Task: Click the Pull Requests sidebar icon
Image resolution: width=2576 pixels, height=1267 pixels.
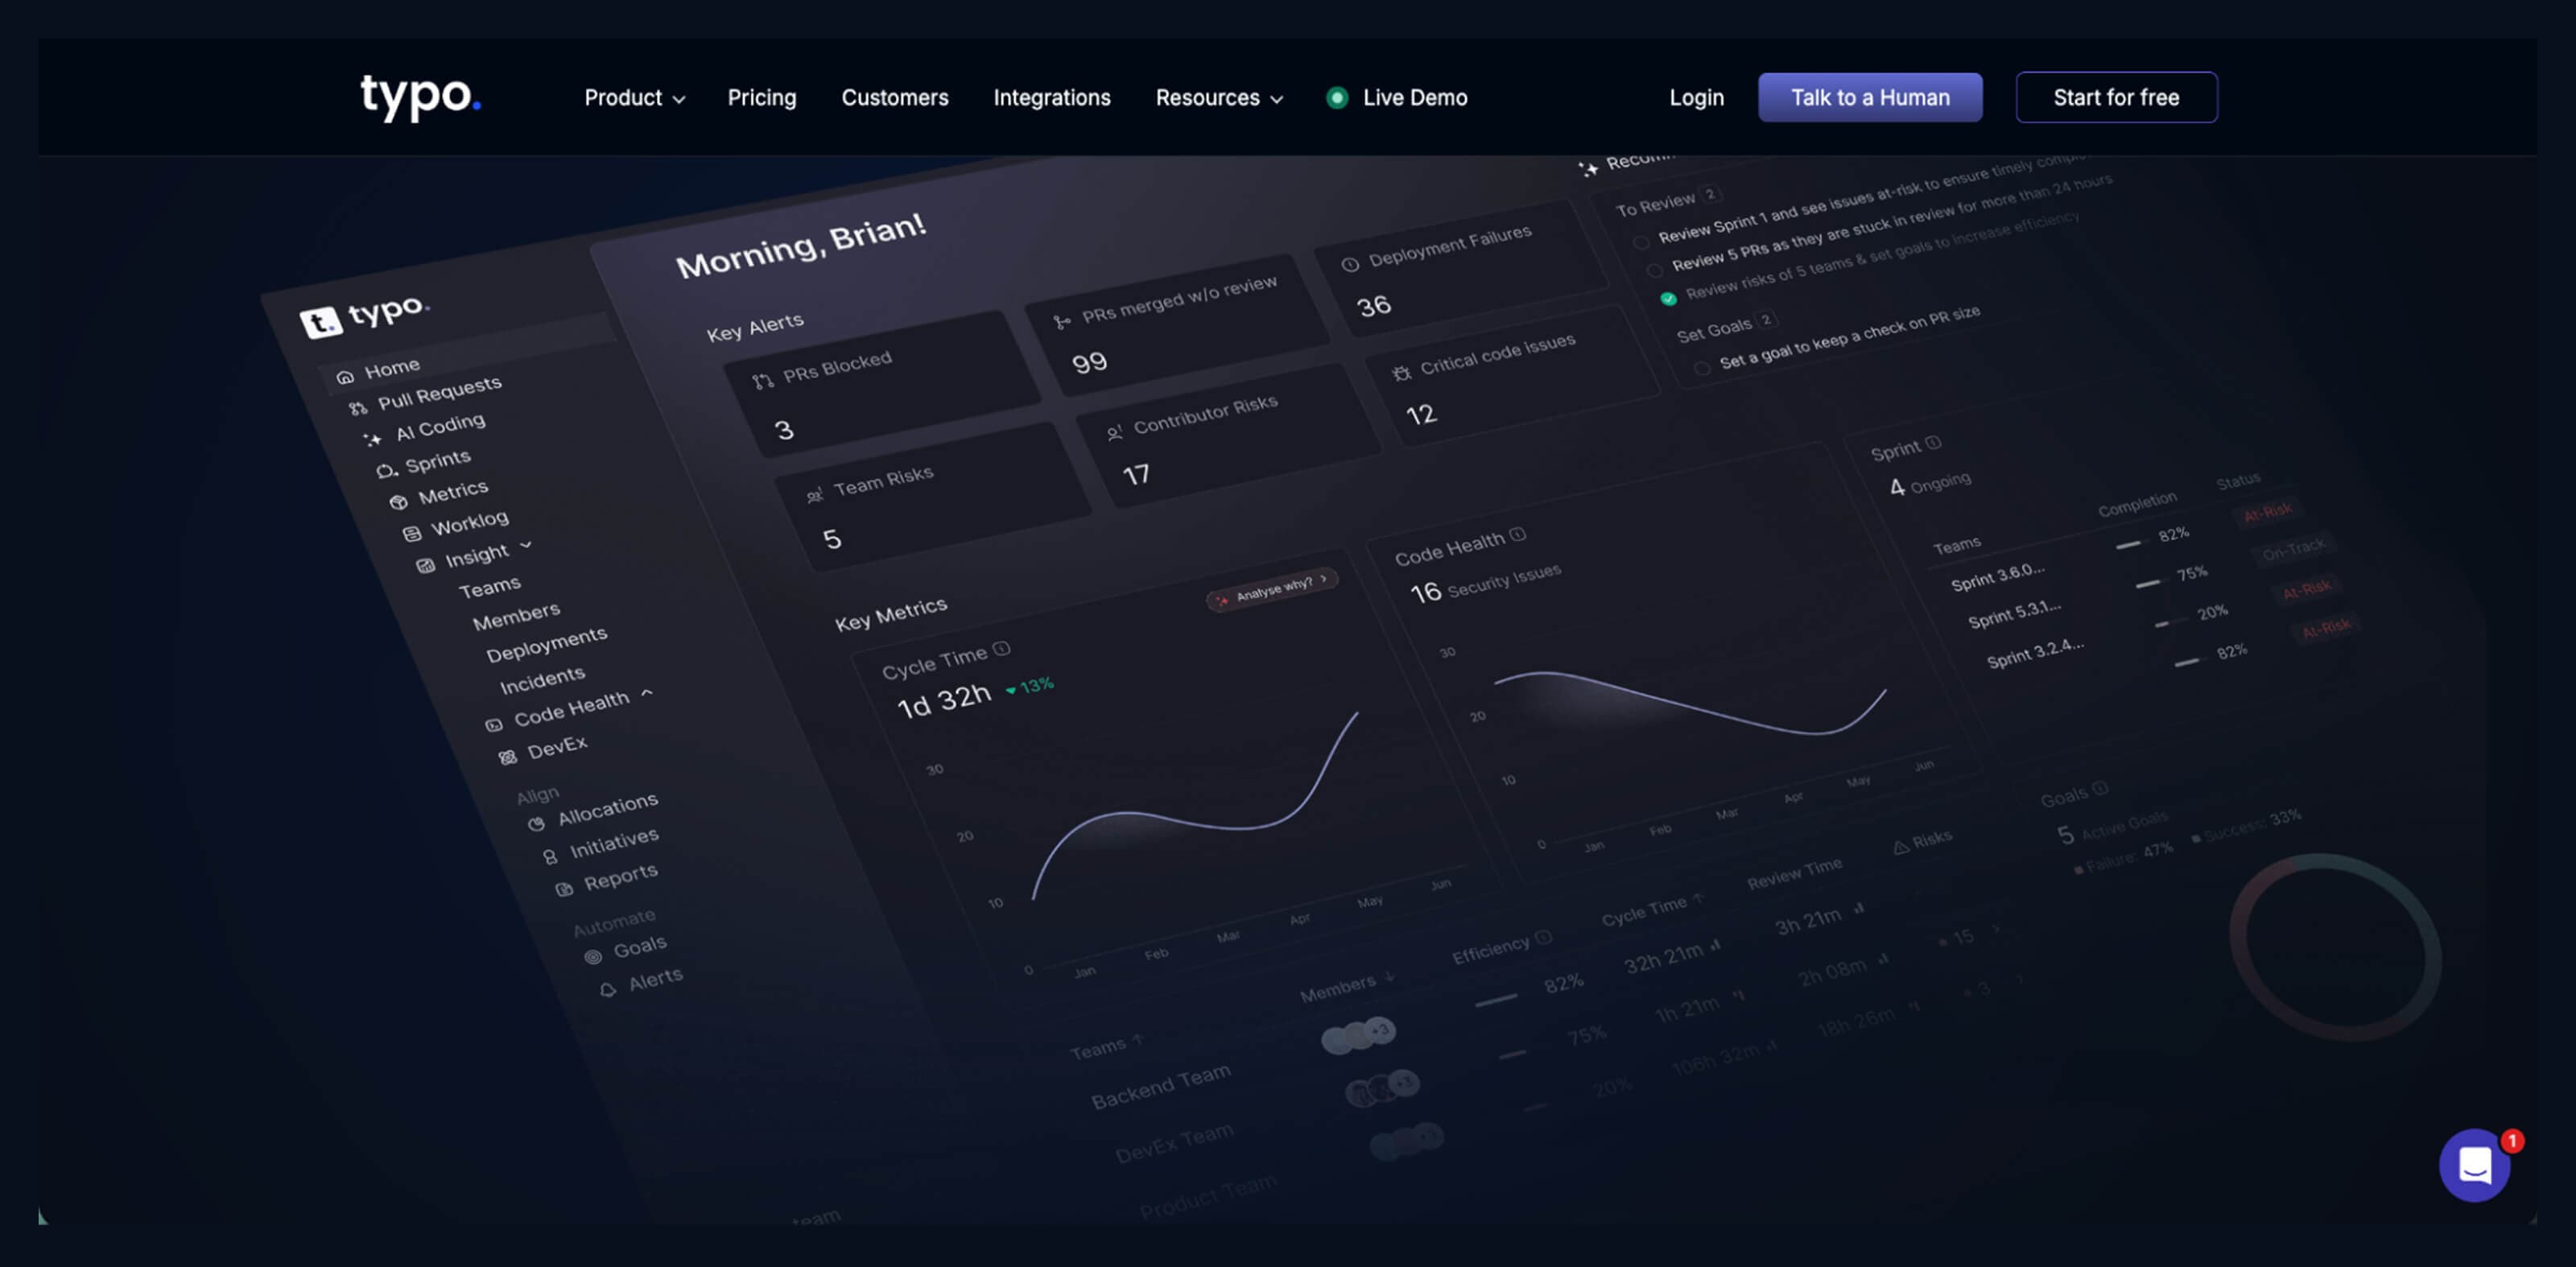Action: click(x=358, y=408)
